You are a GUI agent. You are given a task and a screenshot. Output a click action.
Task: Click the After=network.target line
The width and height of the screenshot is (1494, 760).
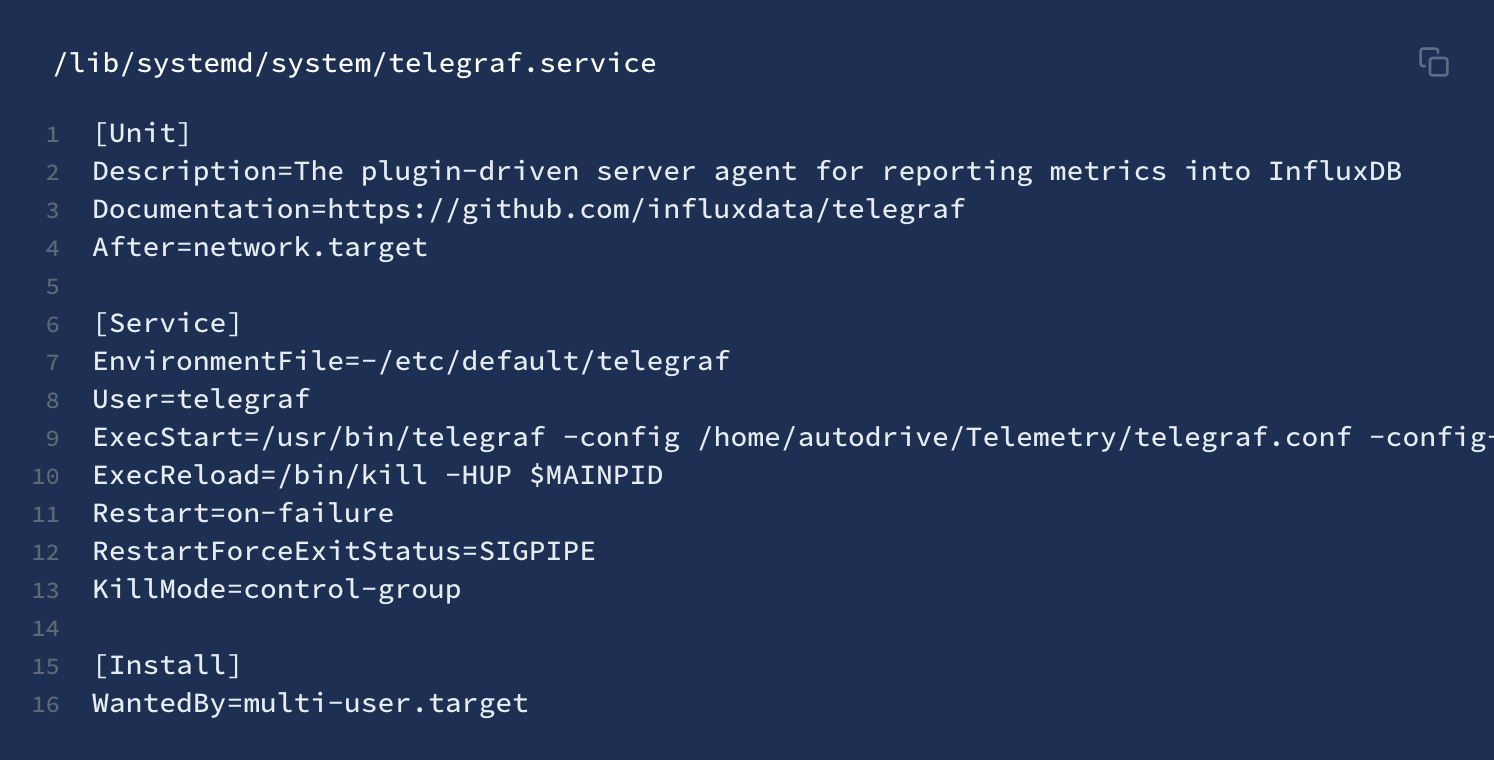(260, 247)
